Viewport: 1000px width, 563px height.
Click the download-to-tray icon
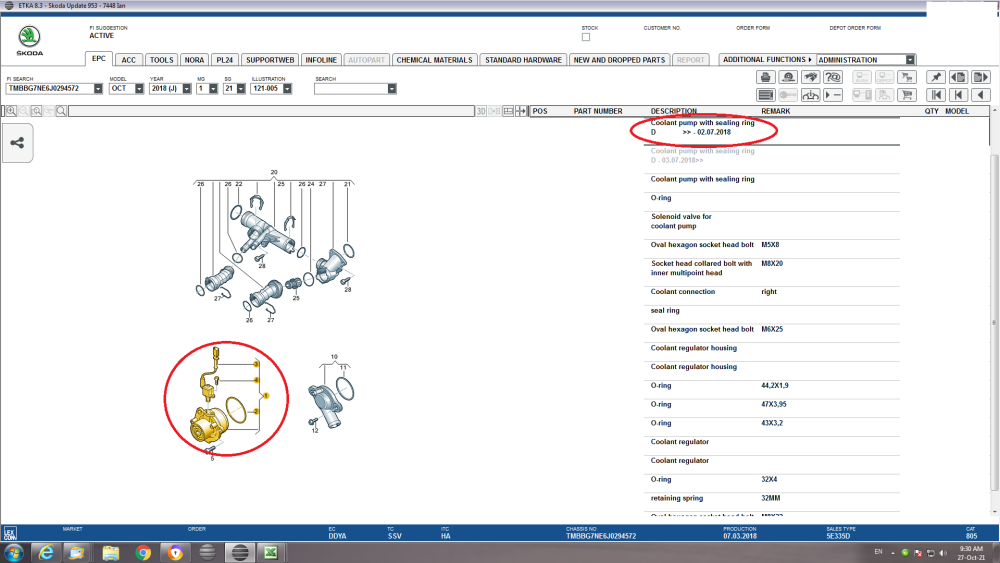click(x=811, y=95)
